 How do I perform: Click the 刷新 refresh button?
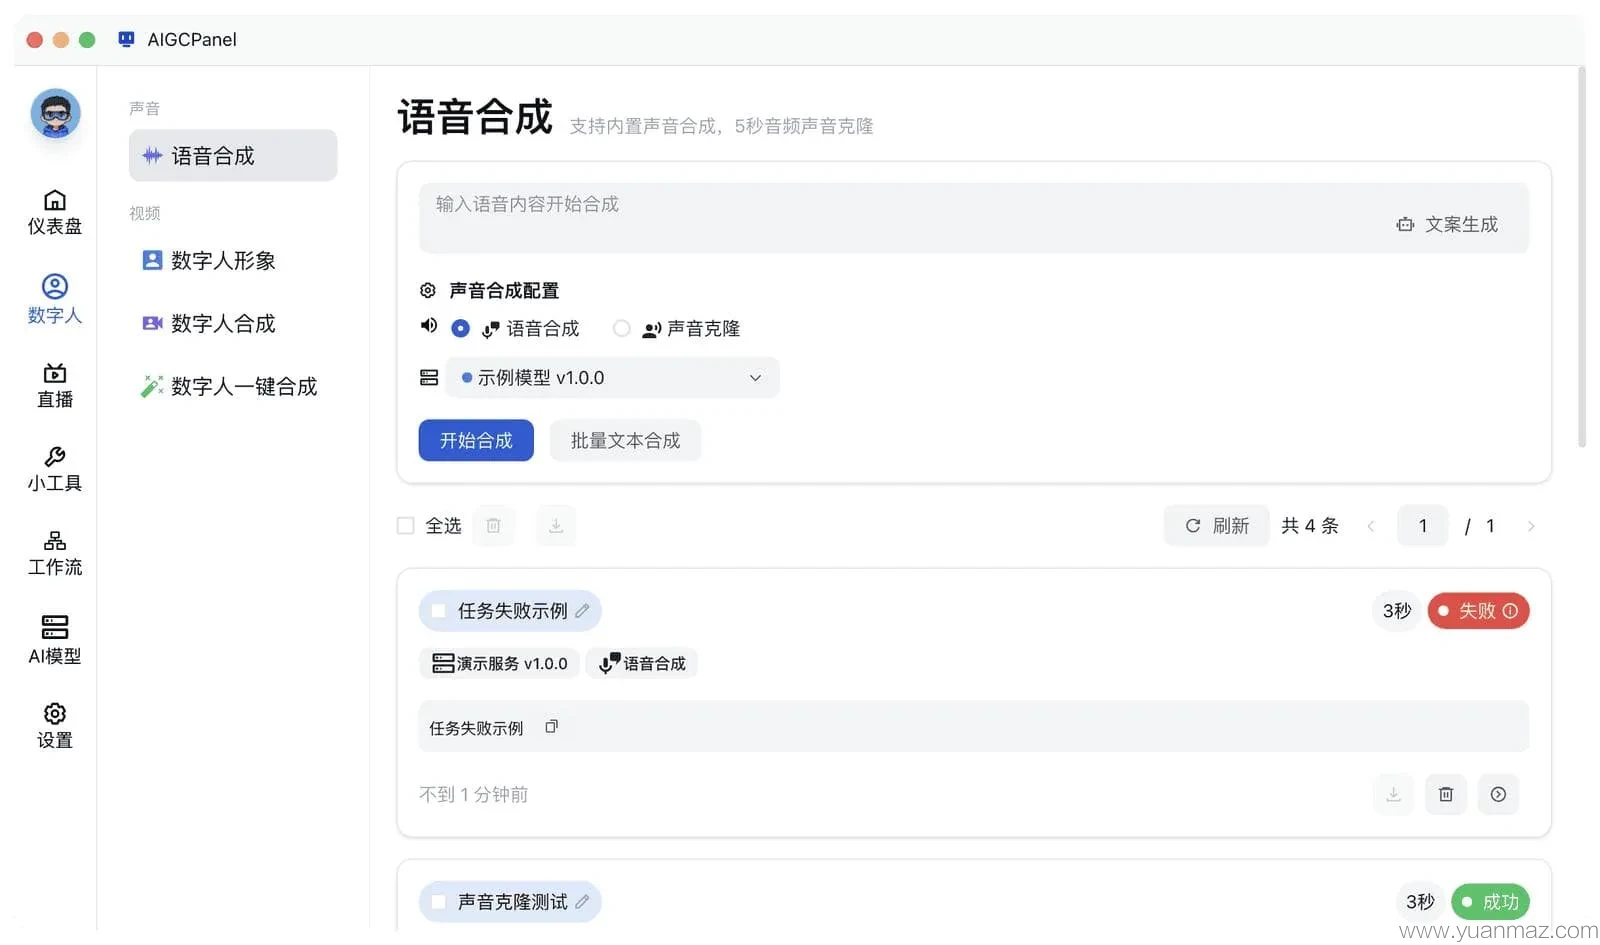click(x=1217, y=525)
